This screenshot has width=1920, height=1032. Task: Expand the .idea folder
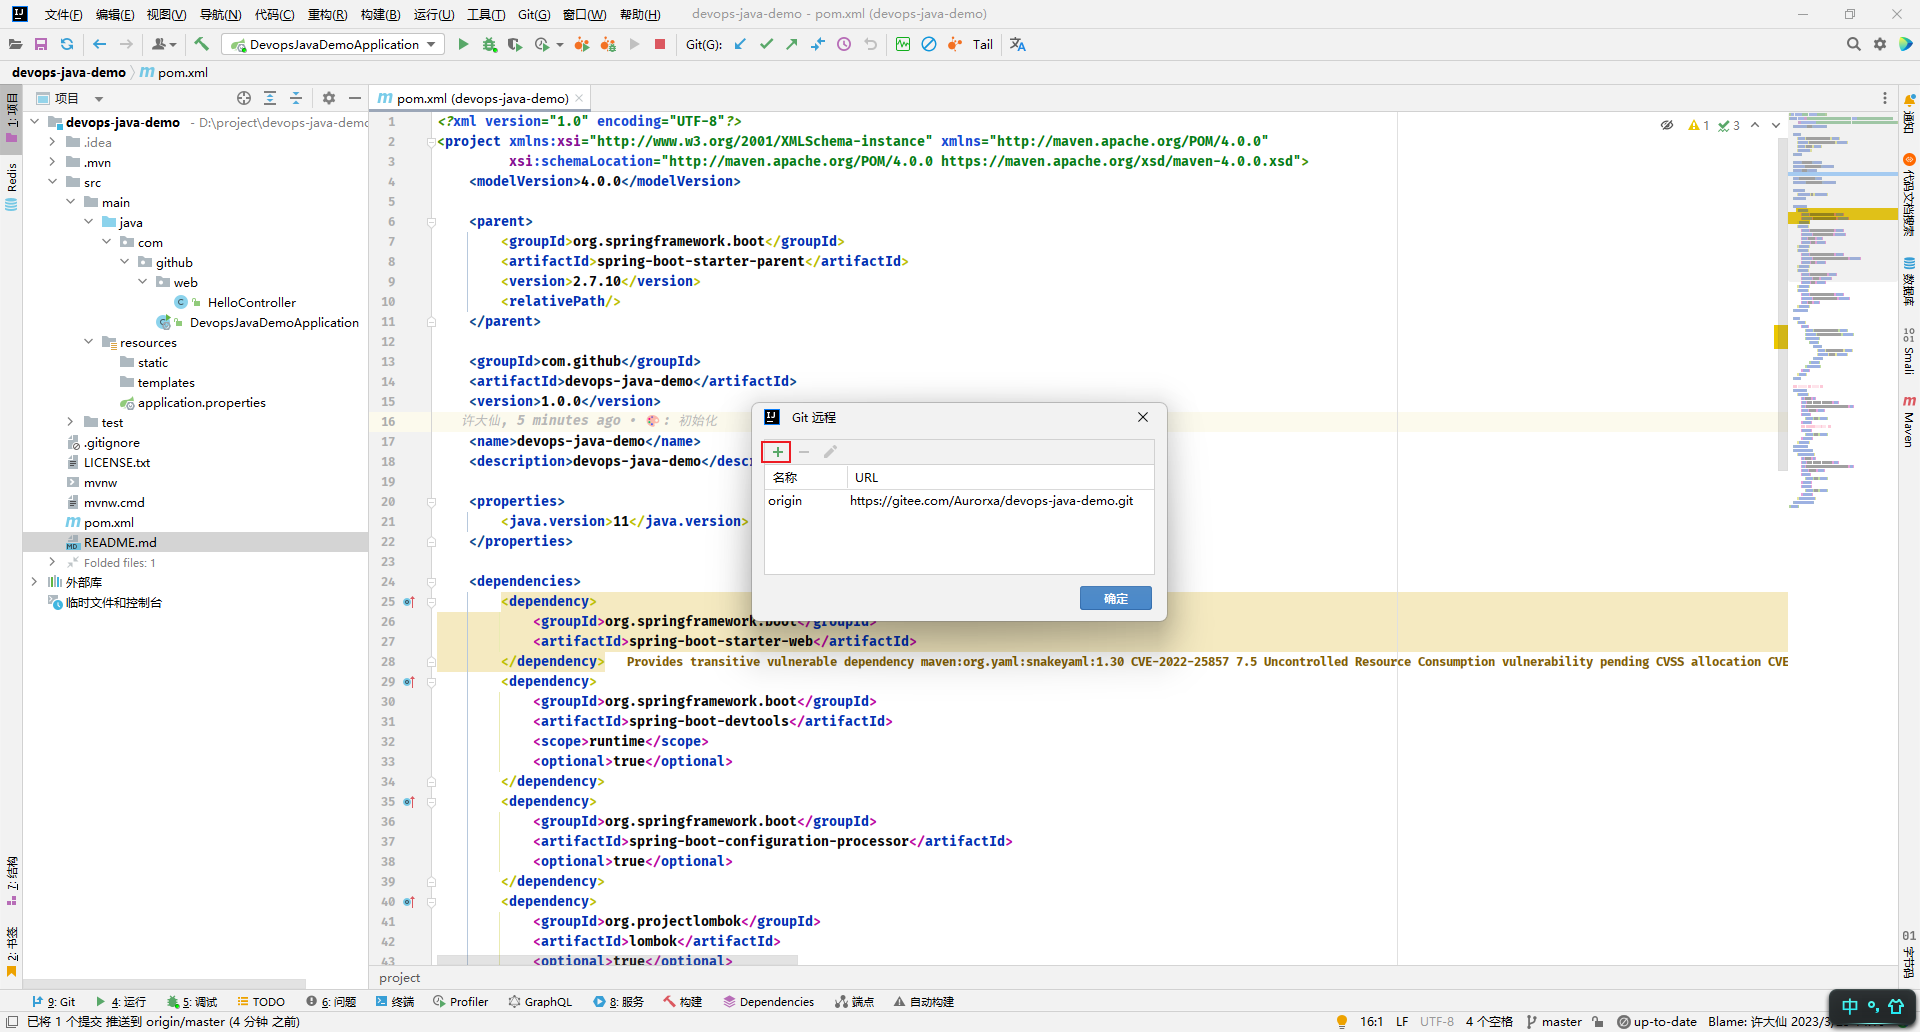[52, 142]
